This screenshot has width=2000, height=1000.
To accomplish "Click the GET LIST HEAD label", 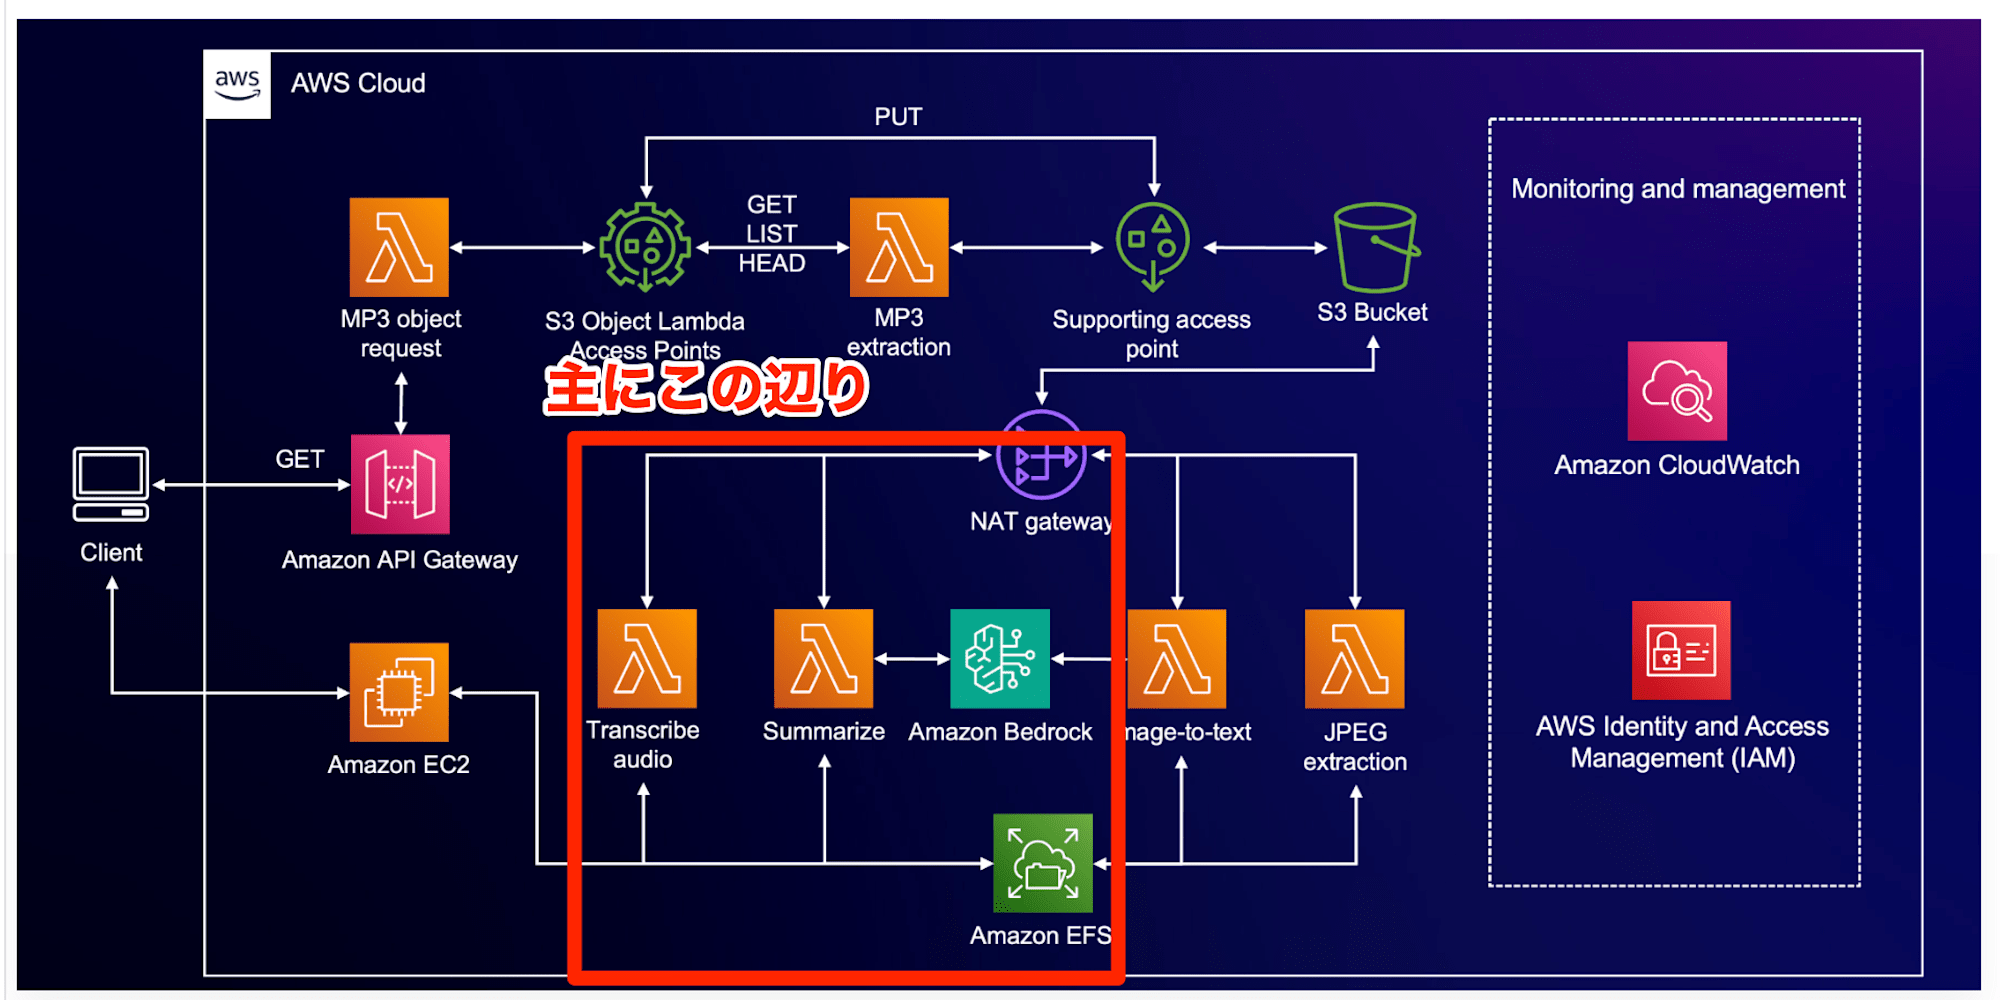I will pyautogui.click(x=772, y=234).
